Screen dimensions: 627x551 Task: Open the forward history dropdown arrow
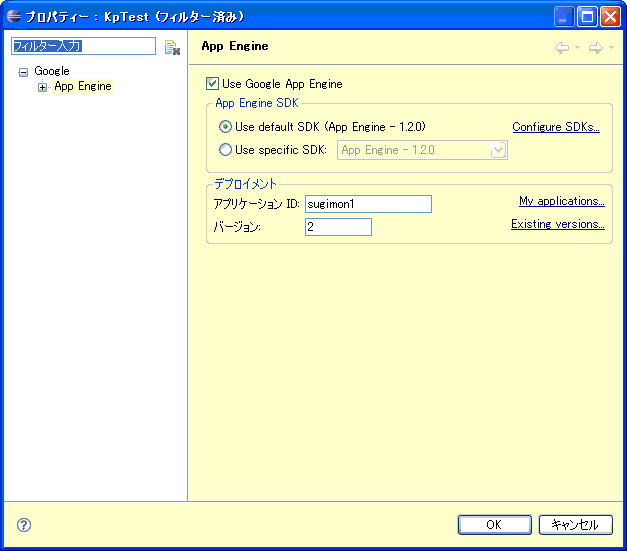(611, 48)
